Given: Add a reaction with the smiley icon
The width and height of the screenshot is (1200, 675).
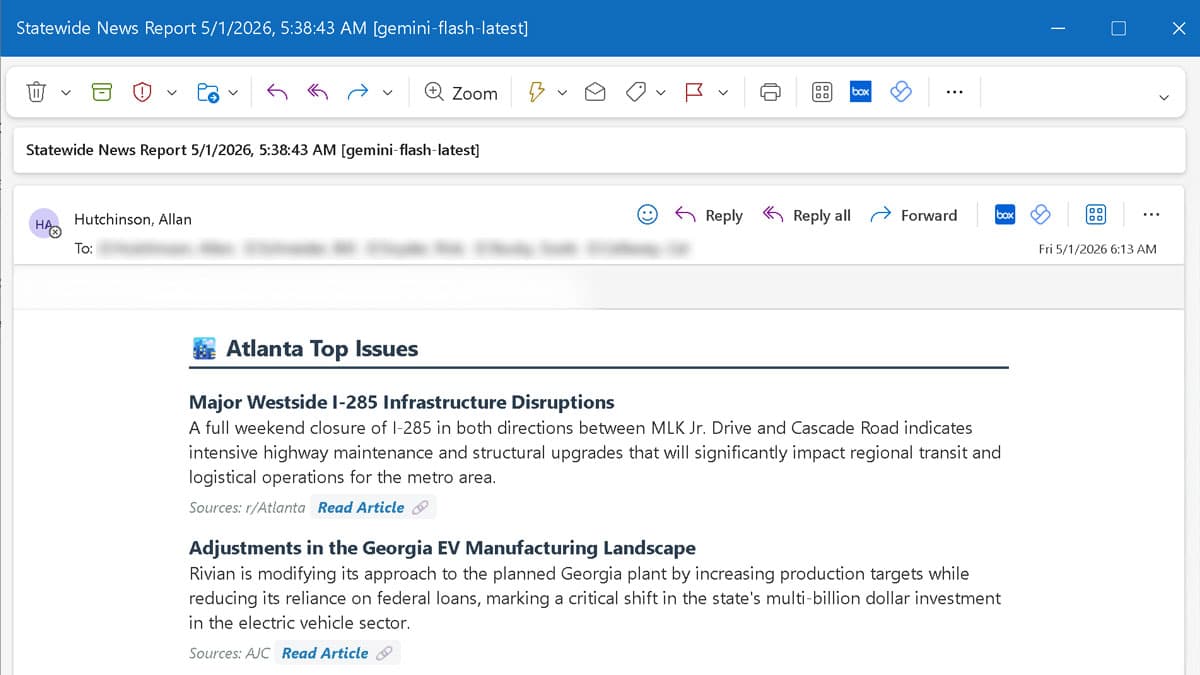Looking at the screenshot, I should (x=648, y=214).
